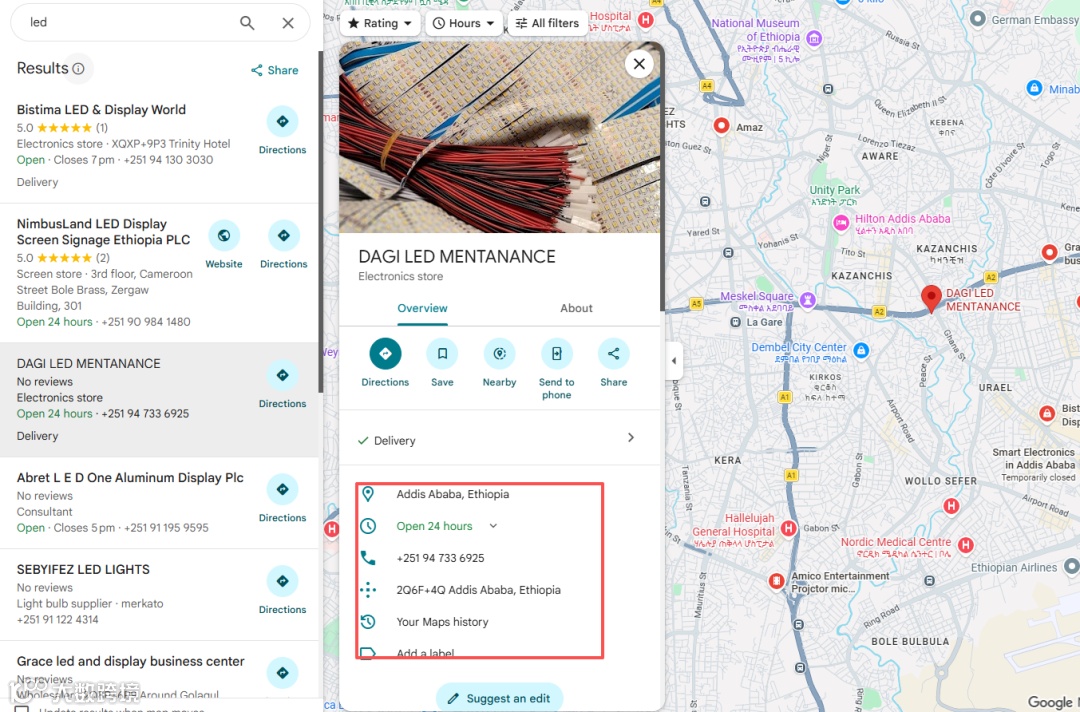
Task: Open the LED strips photo
Action: [x=499, y=137]
